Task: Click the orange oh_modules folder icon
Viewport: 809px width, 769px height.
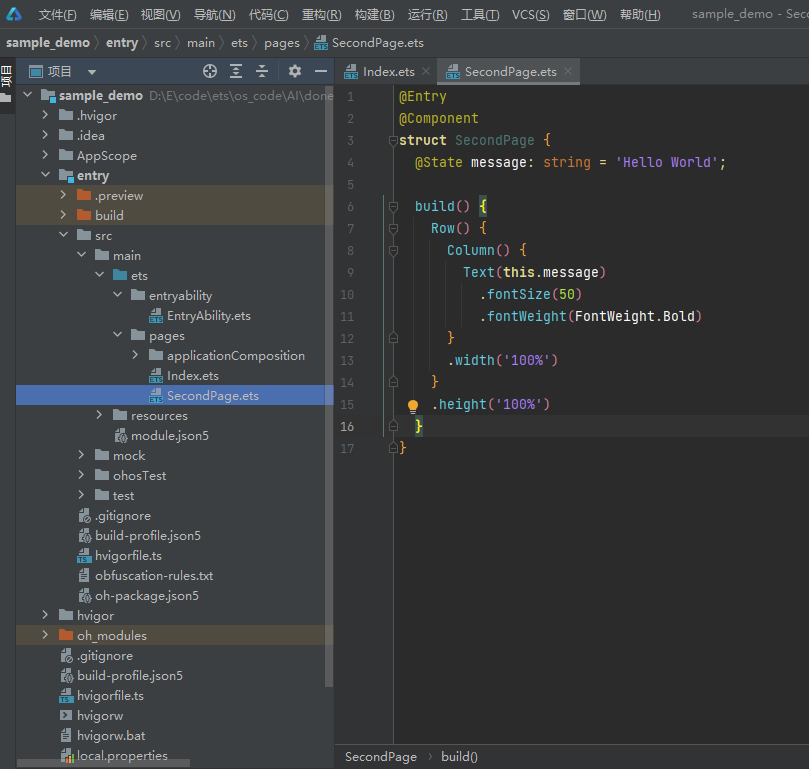Action: [66, 635]
